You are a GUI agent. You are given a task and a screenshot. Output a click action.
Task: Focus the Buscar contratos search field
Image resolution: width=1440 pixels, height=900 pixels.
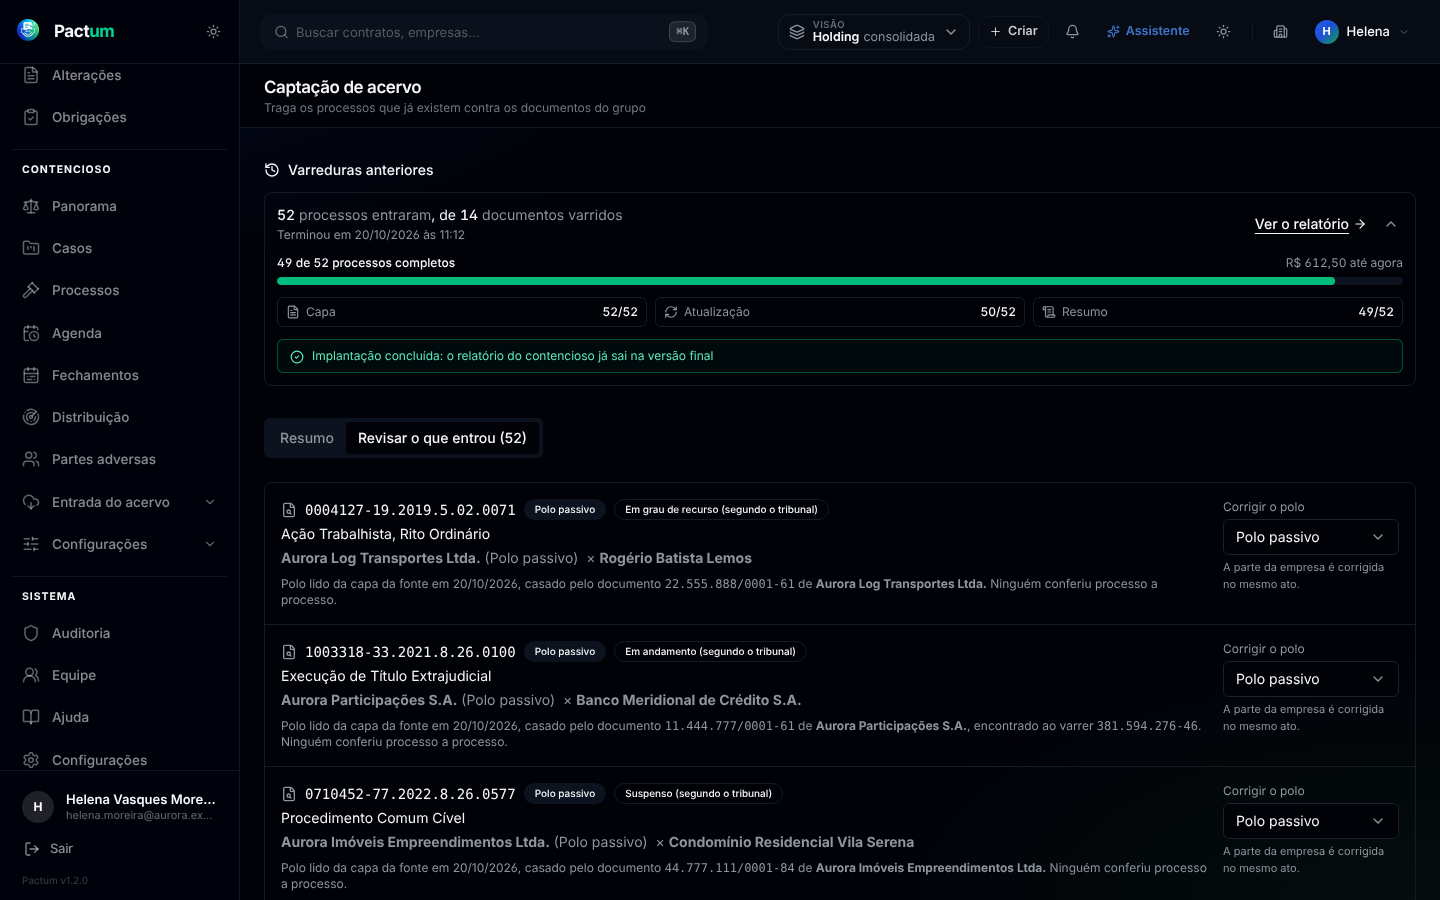tap(484, 32)
